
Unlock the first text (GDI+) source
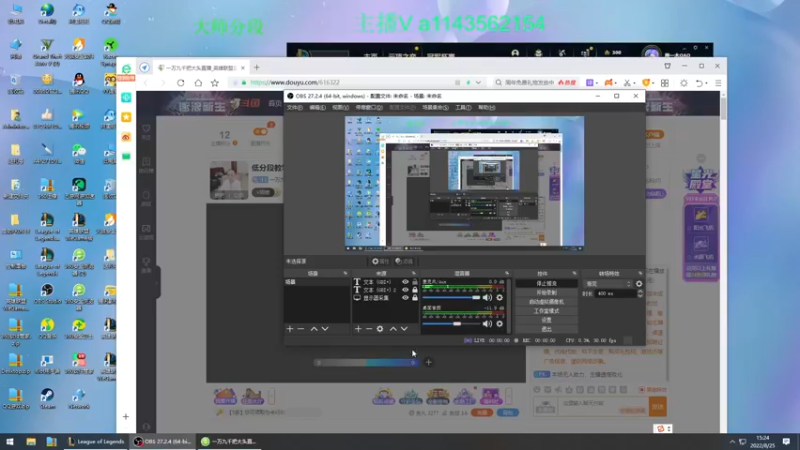pyautogui.click(x=415, y=282)
